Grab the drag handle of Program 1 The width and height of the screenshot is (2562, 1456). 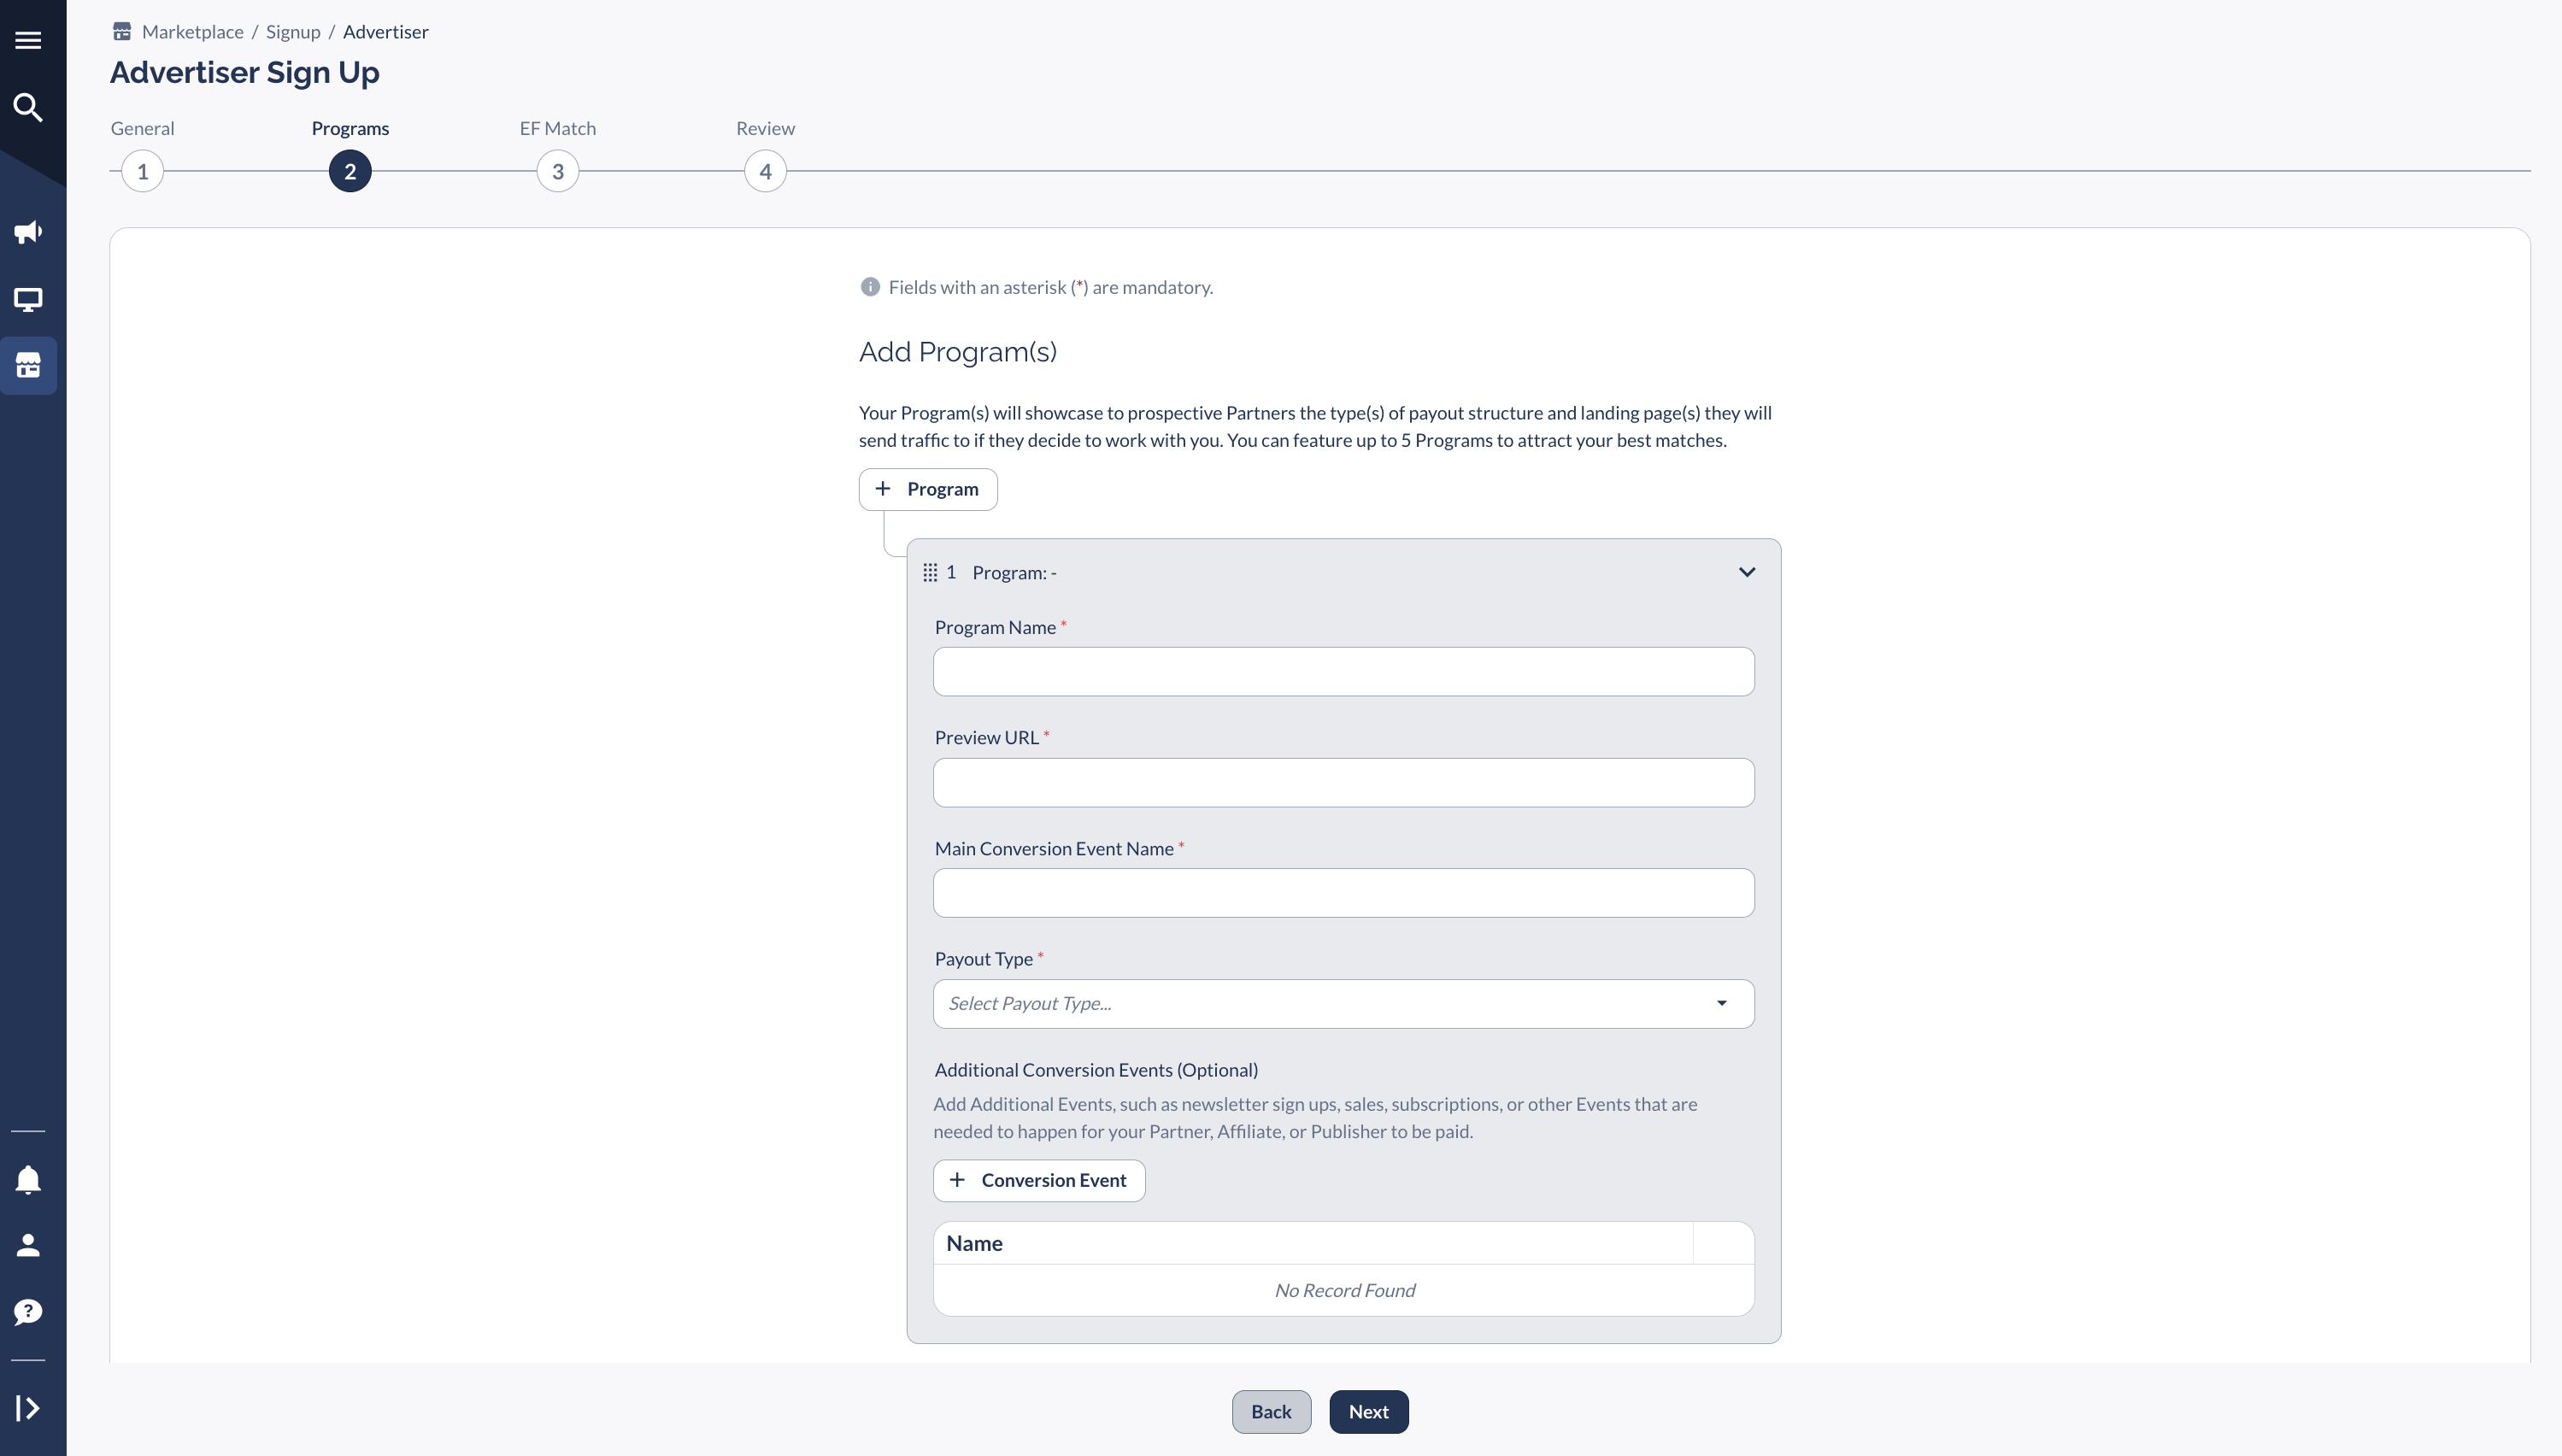(x=930, y=572)
